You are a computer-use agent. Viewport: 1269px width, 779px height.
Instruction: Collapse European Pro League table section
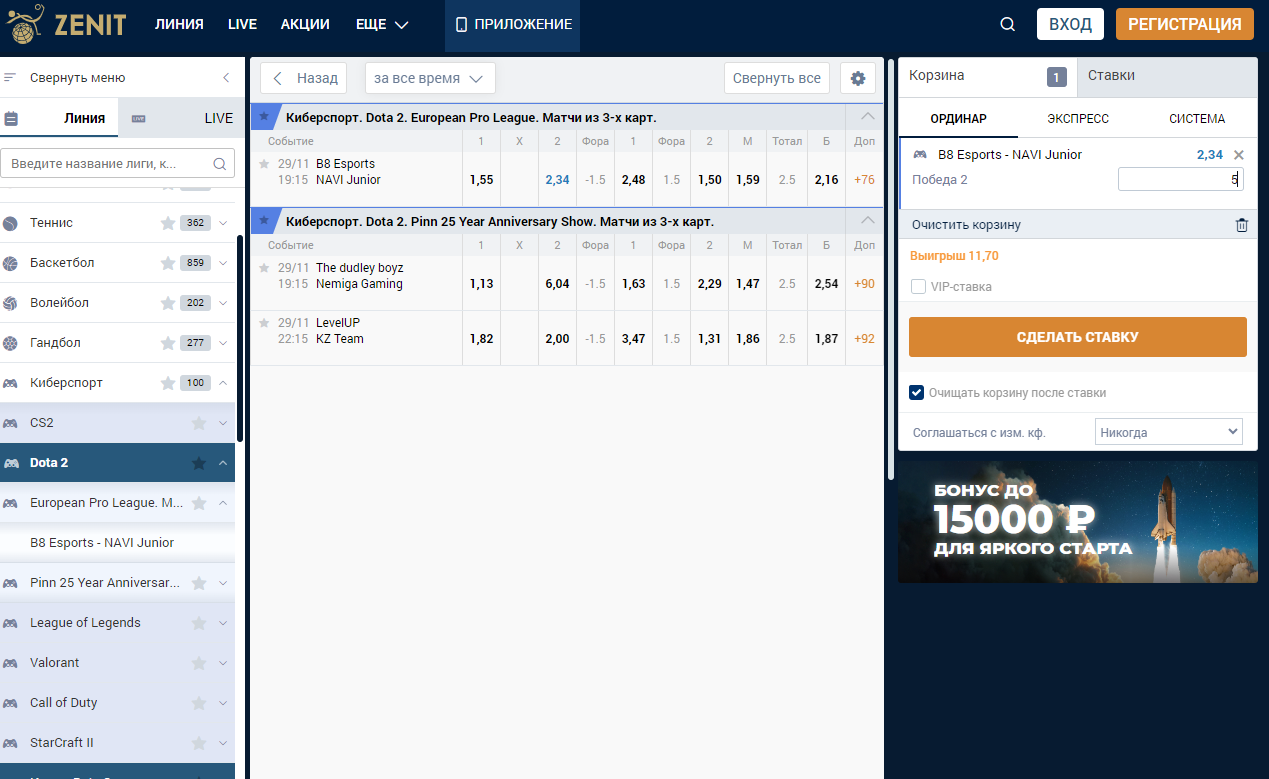click(867, 116)
